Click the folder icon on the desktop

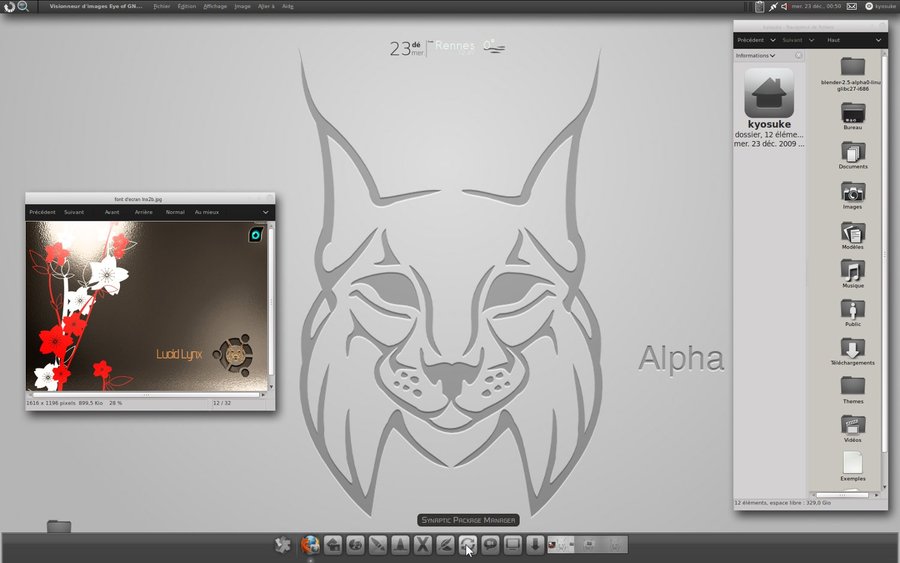click(59, 526)
